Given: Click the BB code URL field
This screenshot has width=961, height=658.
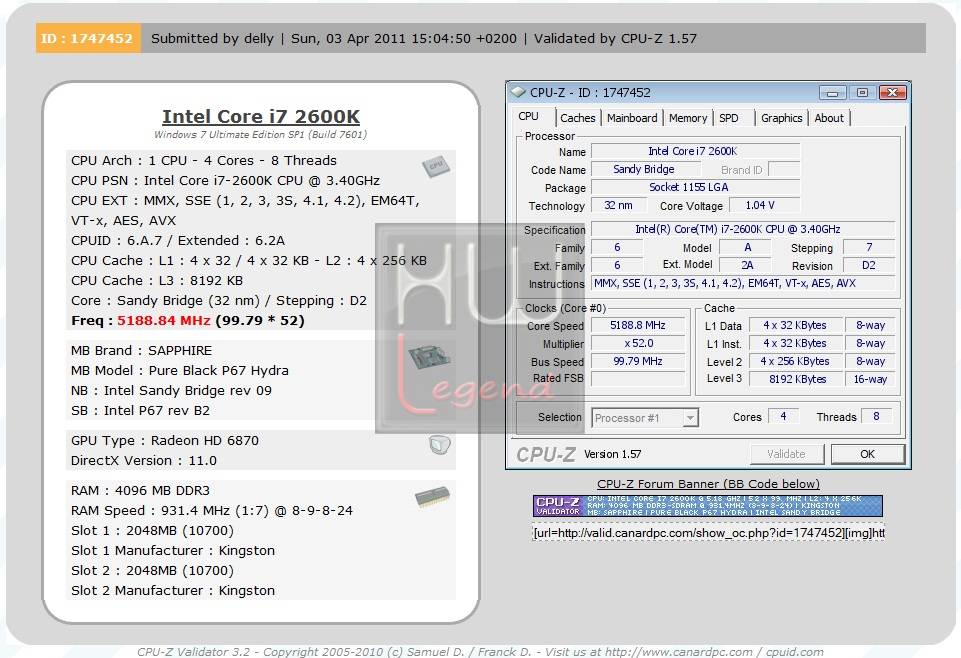Looking at the screenshot, I should [x=708, y=533].
